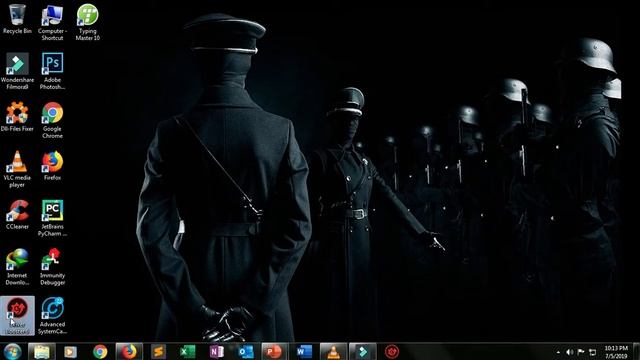Select the Typing Master 10 desktop icon

coord(87,22)
